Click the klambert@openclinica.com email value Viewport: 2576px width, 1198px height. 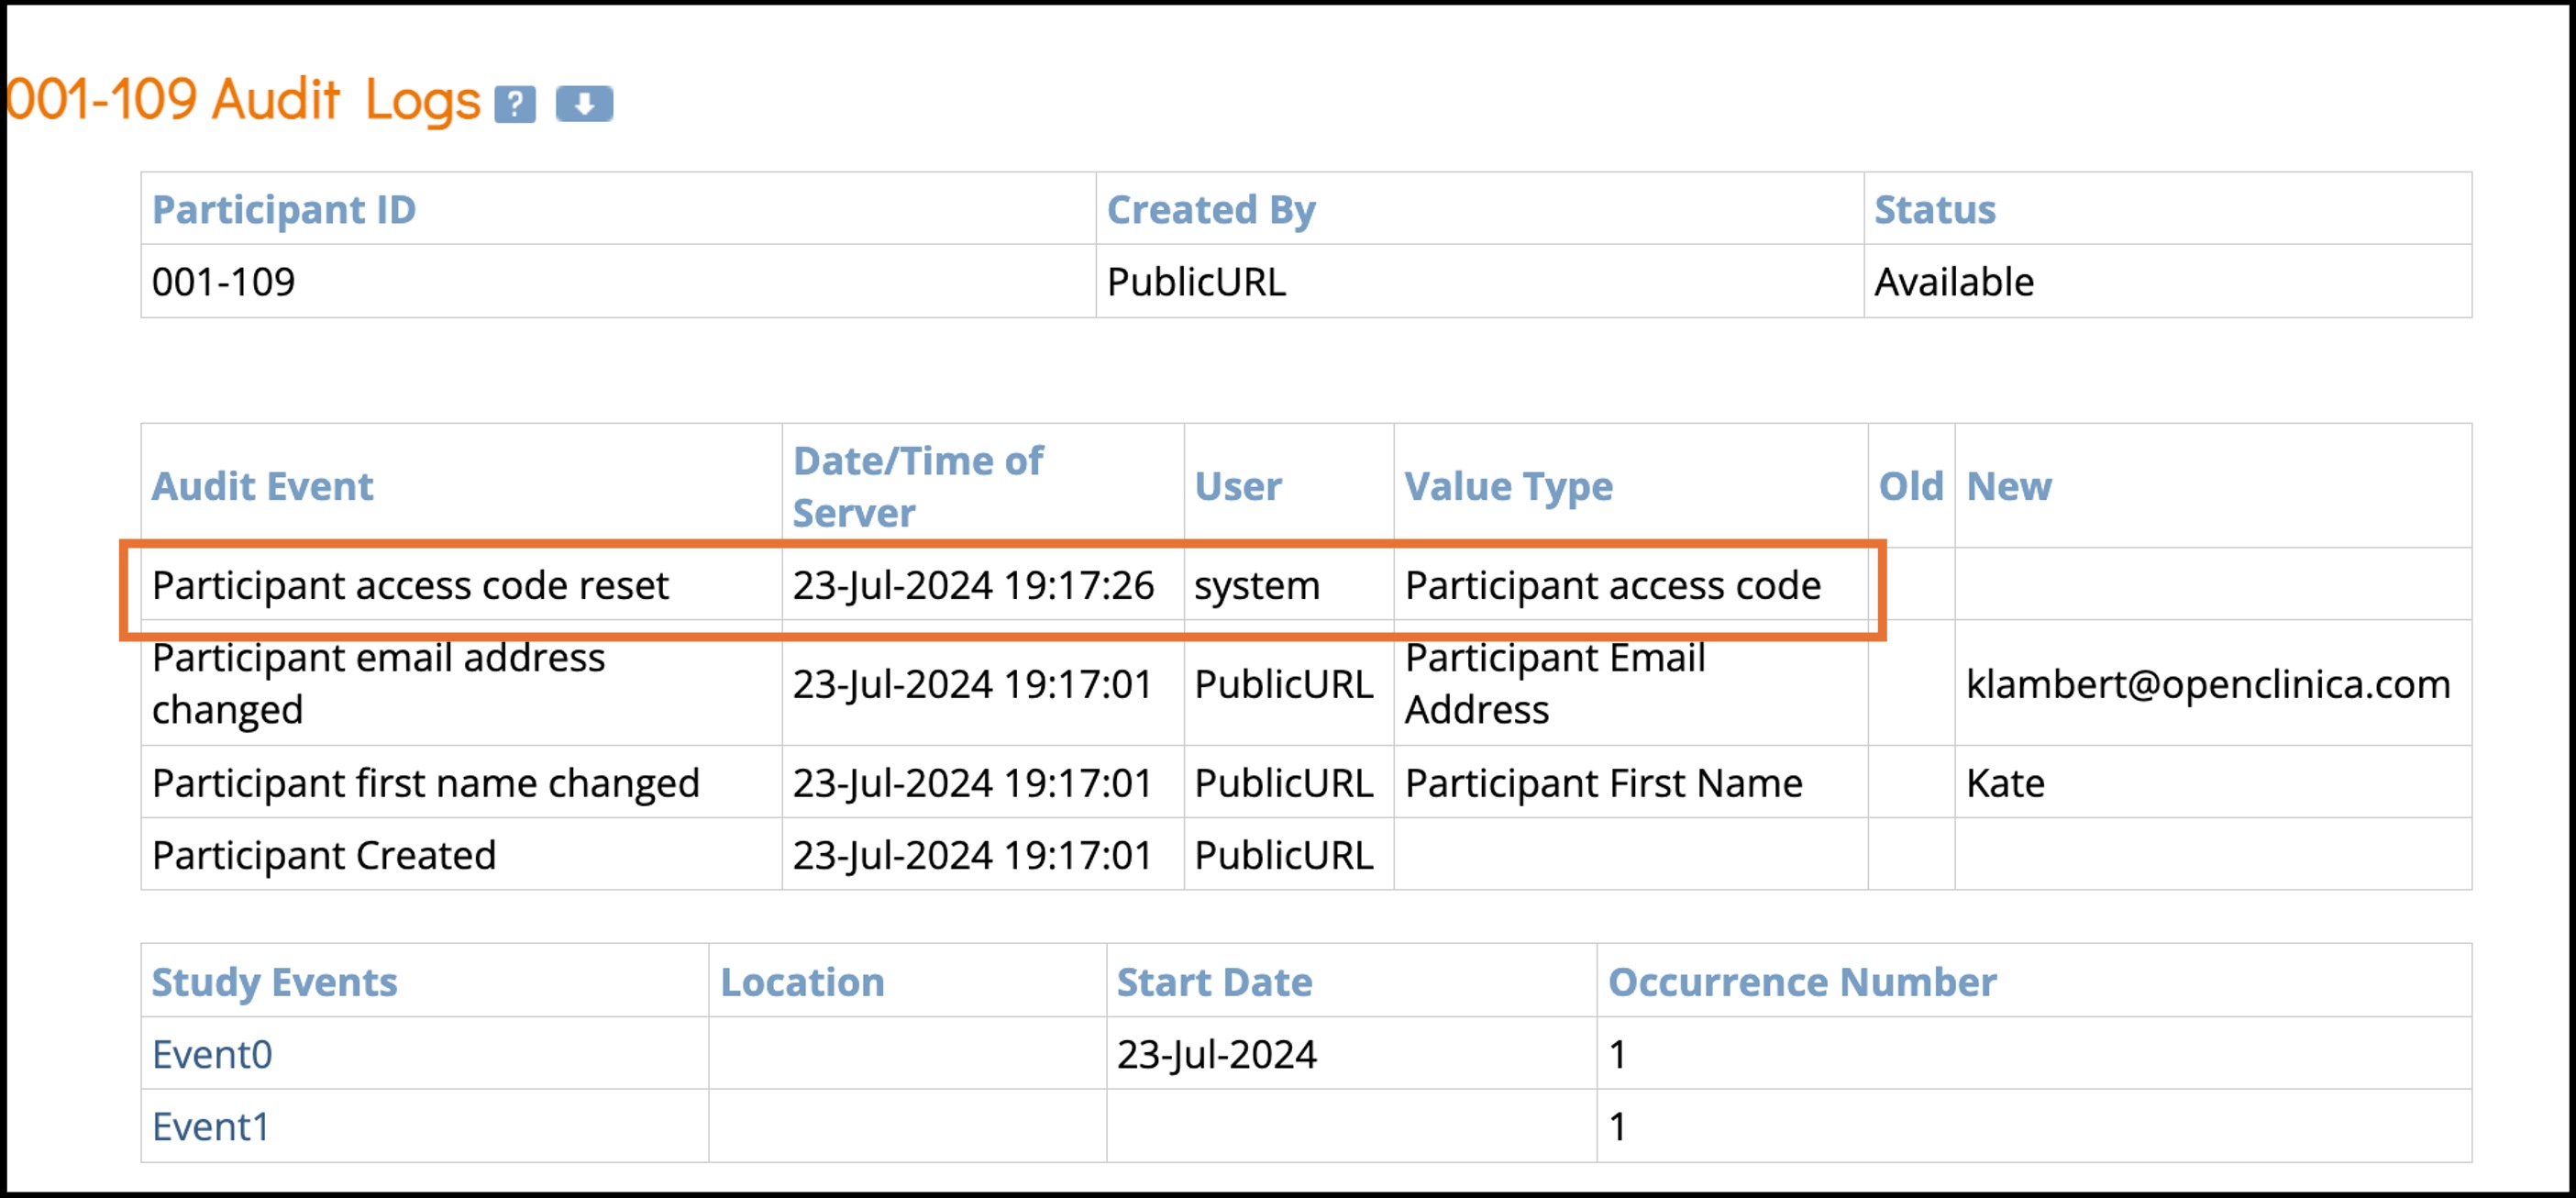click(x=2208, y=684)
